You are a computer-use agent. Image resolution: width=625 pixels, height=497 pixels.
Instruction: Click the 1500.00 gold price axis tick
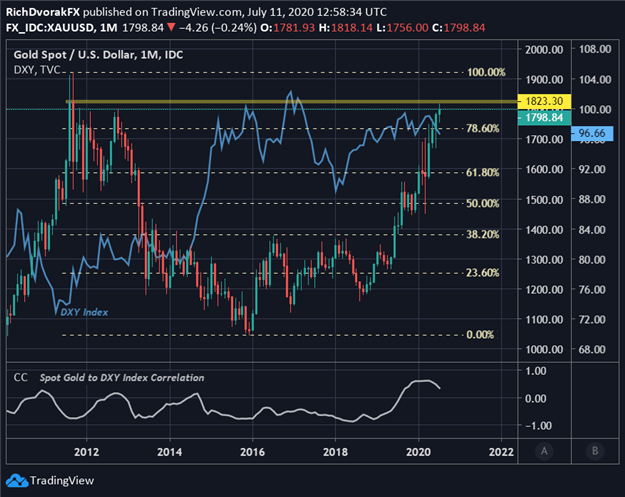[544, 200]
